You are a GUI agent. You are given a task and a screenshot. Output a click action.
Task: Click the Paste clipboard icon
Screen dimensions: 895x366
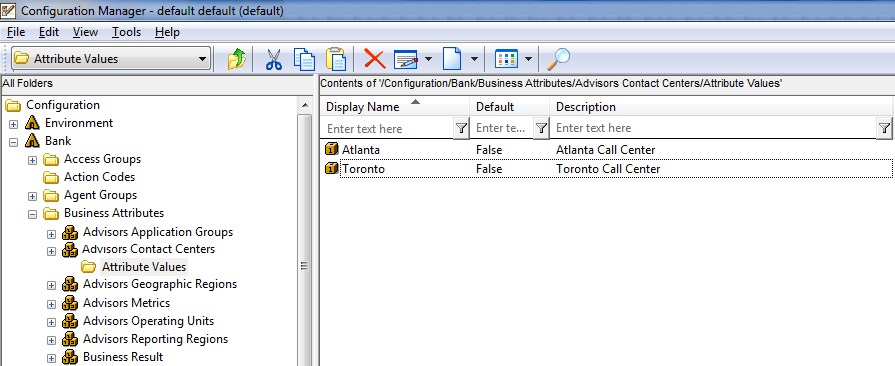tap(336, 59)
